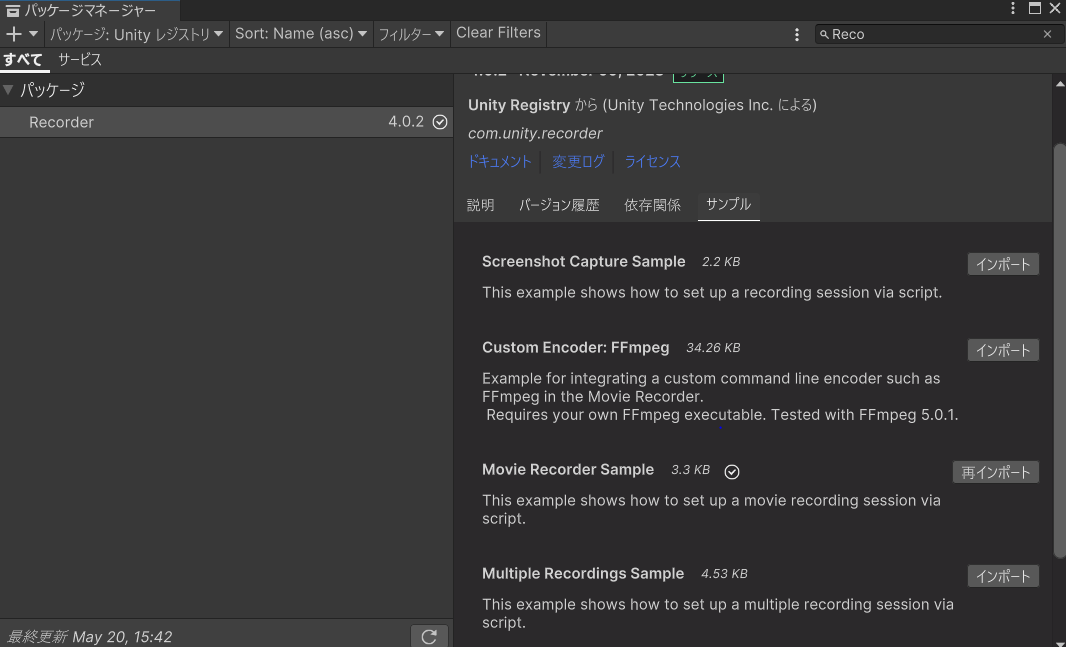Viewport: 1066px width, 647px height.
Task: Open the three-dot toolbar options menu
Action: [x=797, y=34]
